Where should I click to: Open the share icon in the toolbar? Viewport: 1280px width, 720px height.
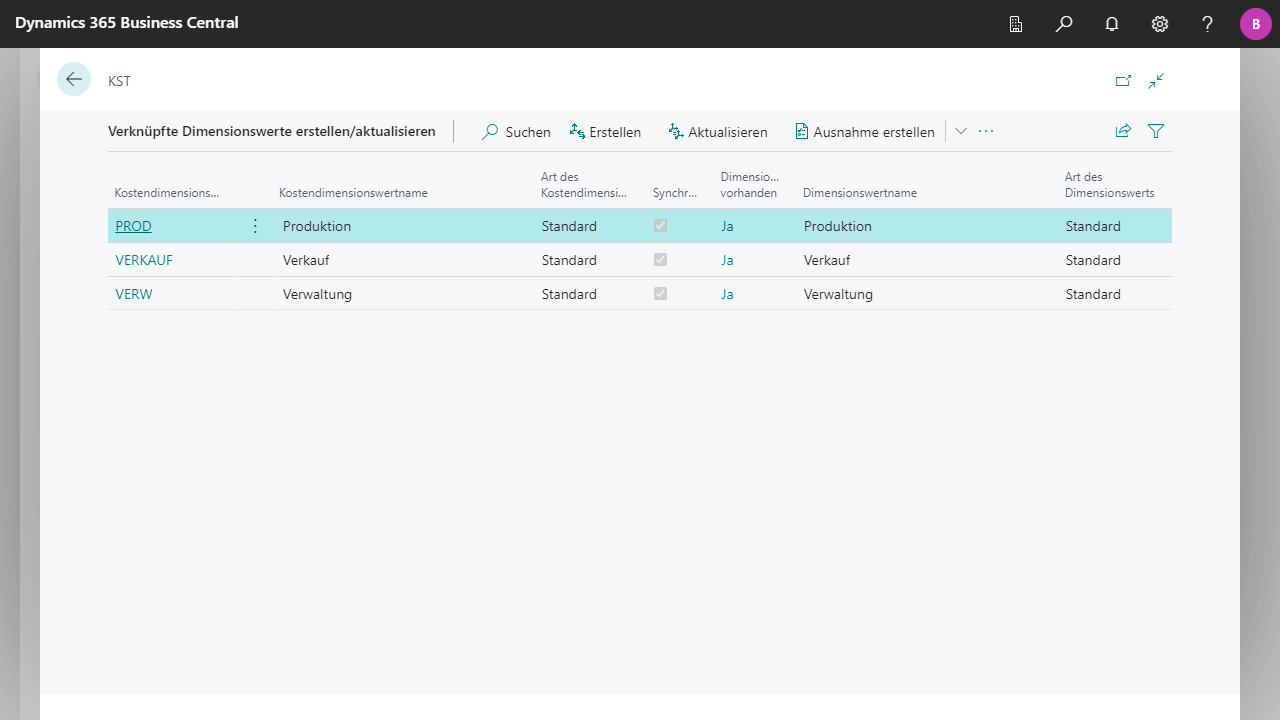1123,131
